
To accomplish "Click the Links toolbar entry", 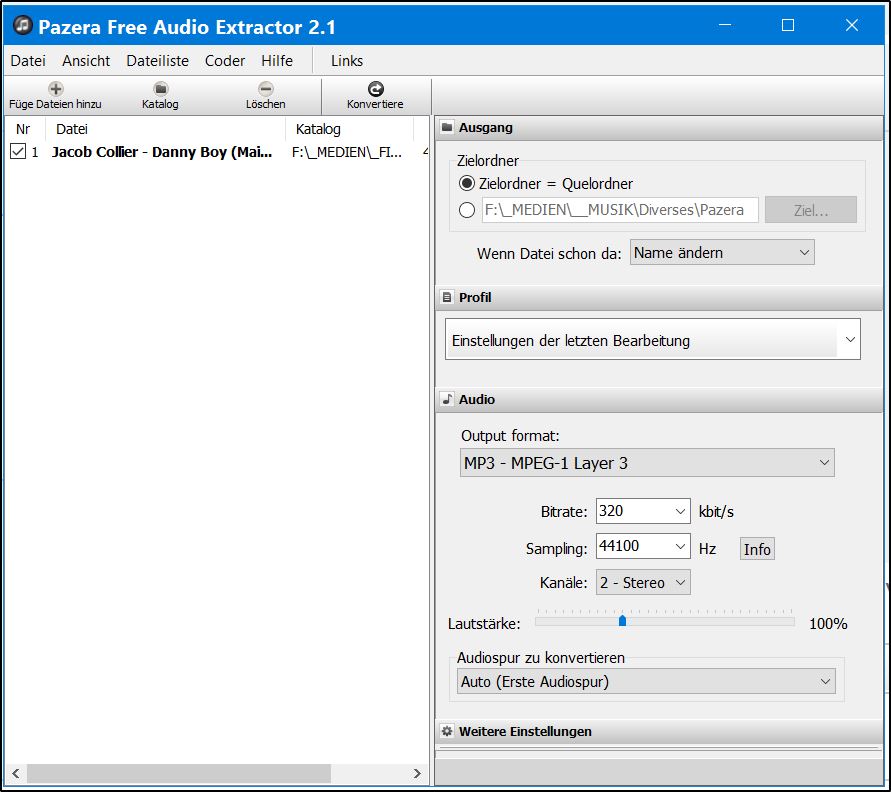I will 347,61.
